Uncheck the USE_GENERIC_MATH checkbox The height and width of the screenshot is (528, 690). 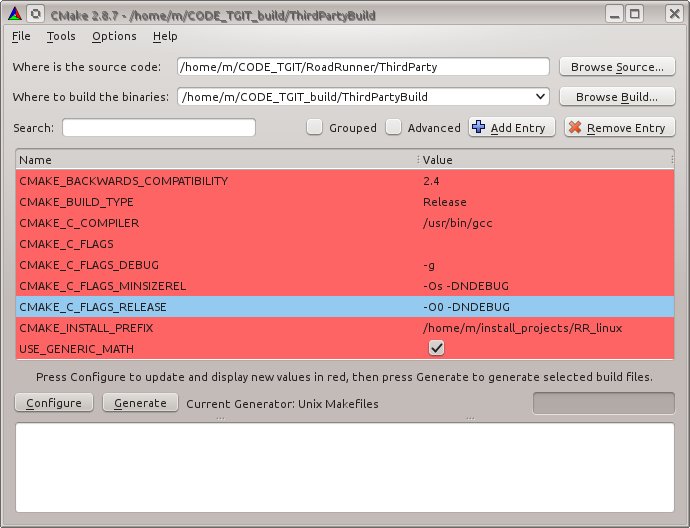coord(436,349)
